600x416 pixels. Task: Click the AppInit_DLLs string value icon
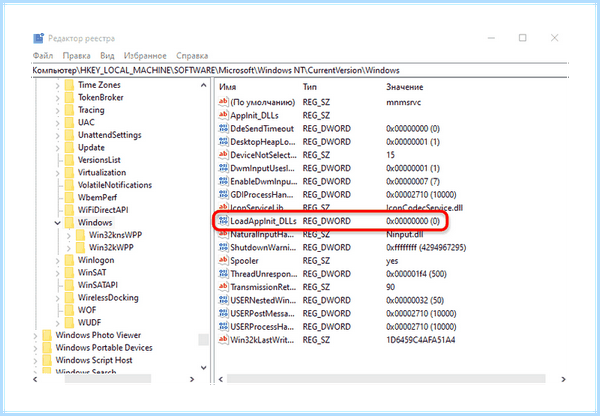point(223,115)
